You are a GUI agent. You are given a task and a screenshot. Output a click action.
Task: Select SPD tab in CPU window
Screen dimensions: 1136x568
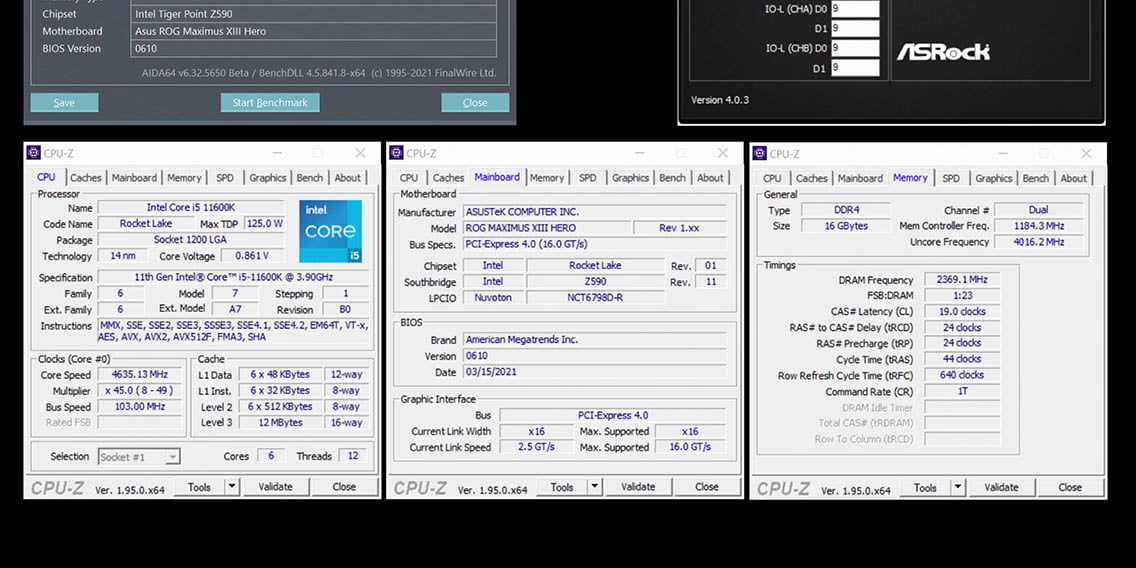pyautogui.click(x=225, y=178)
